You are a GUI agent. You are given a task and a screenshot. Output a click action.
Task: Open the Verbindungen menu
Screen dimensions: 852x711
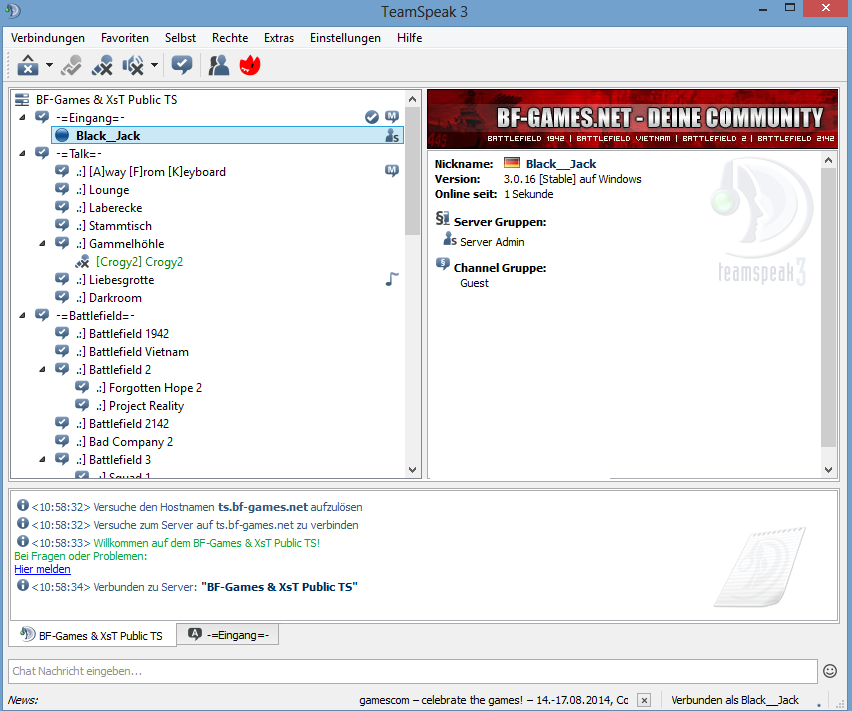pos(48,37)
